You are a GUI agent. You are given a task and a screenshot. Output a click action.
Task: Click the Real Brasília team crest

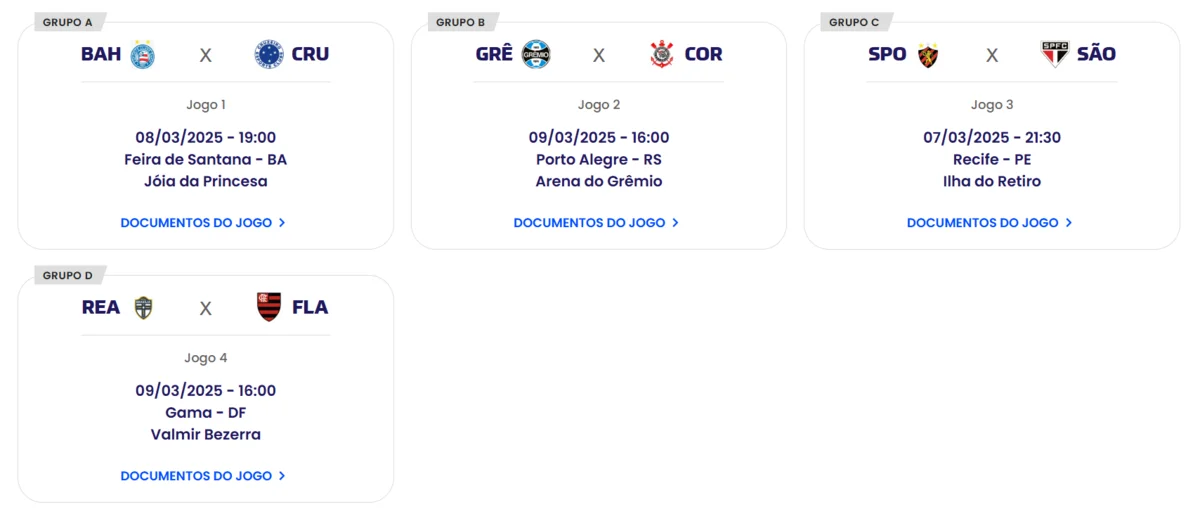click(144, 307)
